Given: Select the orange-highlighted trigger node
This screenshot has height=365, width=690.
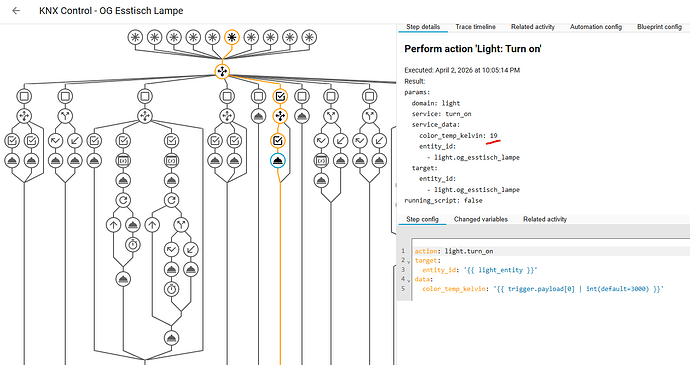Looking at the screenshot, I should pos(231,37).
